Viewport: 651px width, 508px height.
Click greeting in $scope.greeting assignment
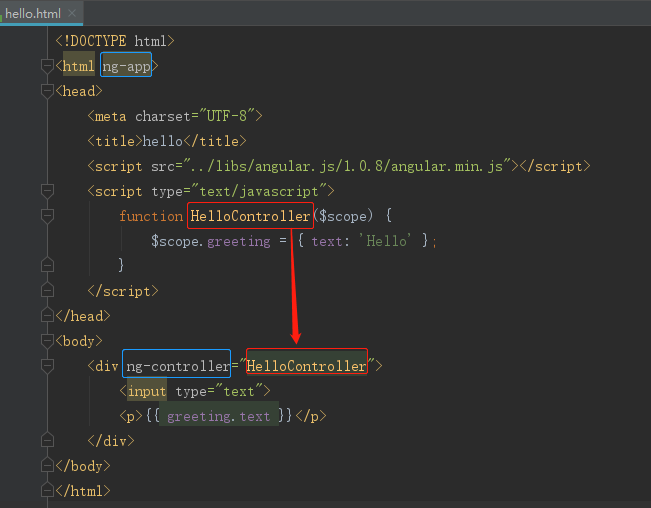(239, 242)
